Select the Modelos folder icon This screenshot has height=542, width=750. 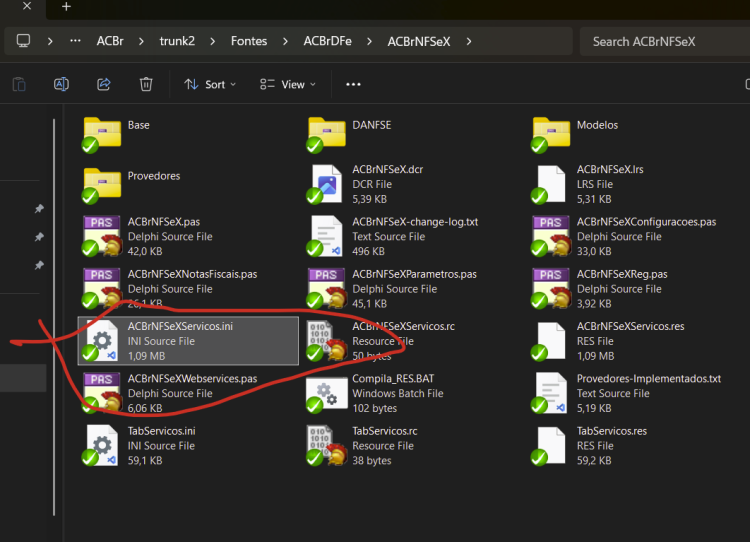click(x=551, y=134)
